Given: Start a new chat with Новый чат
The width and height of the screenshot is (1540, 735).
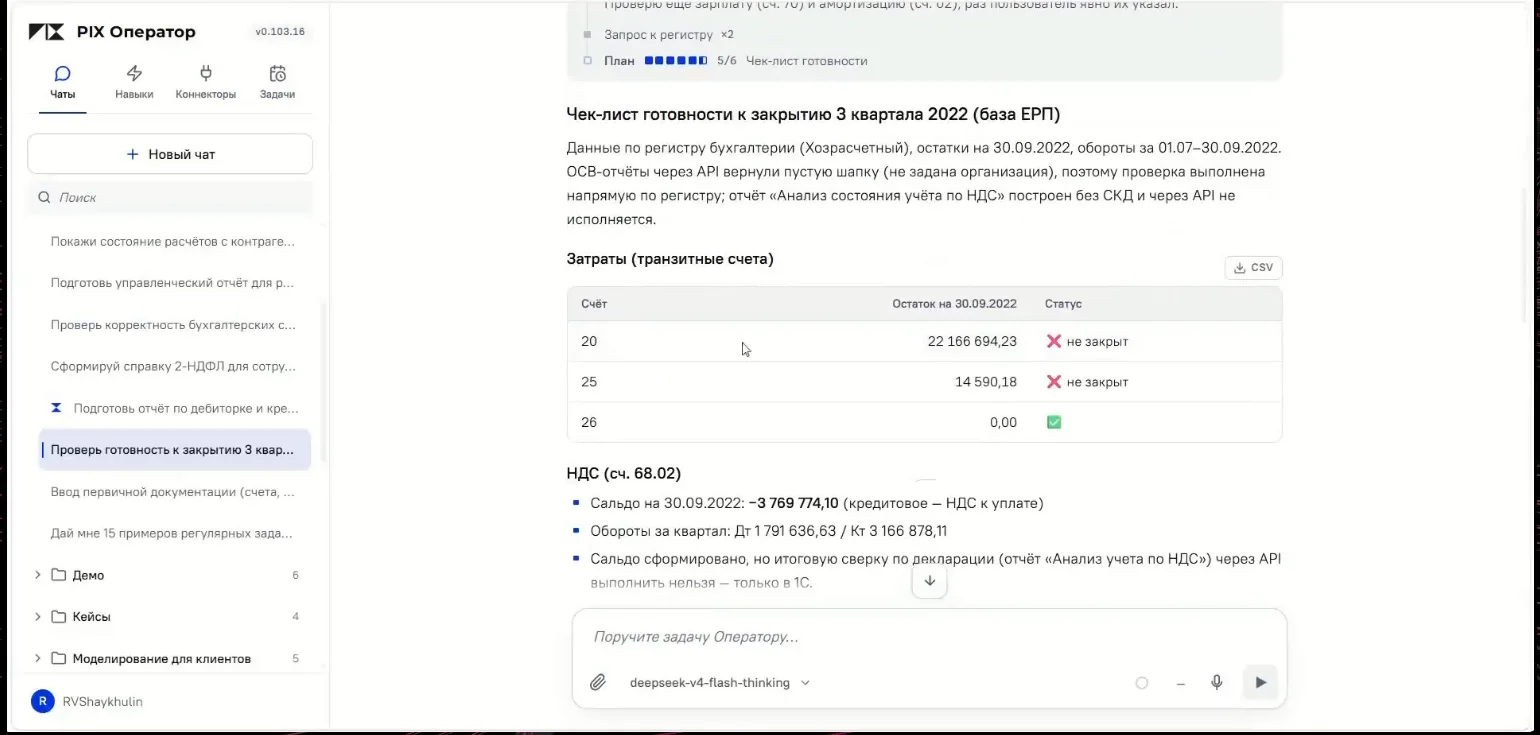Looking at the screenshot, I should point(170,155).
